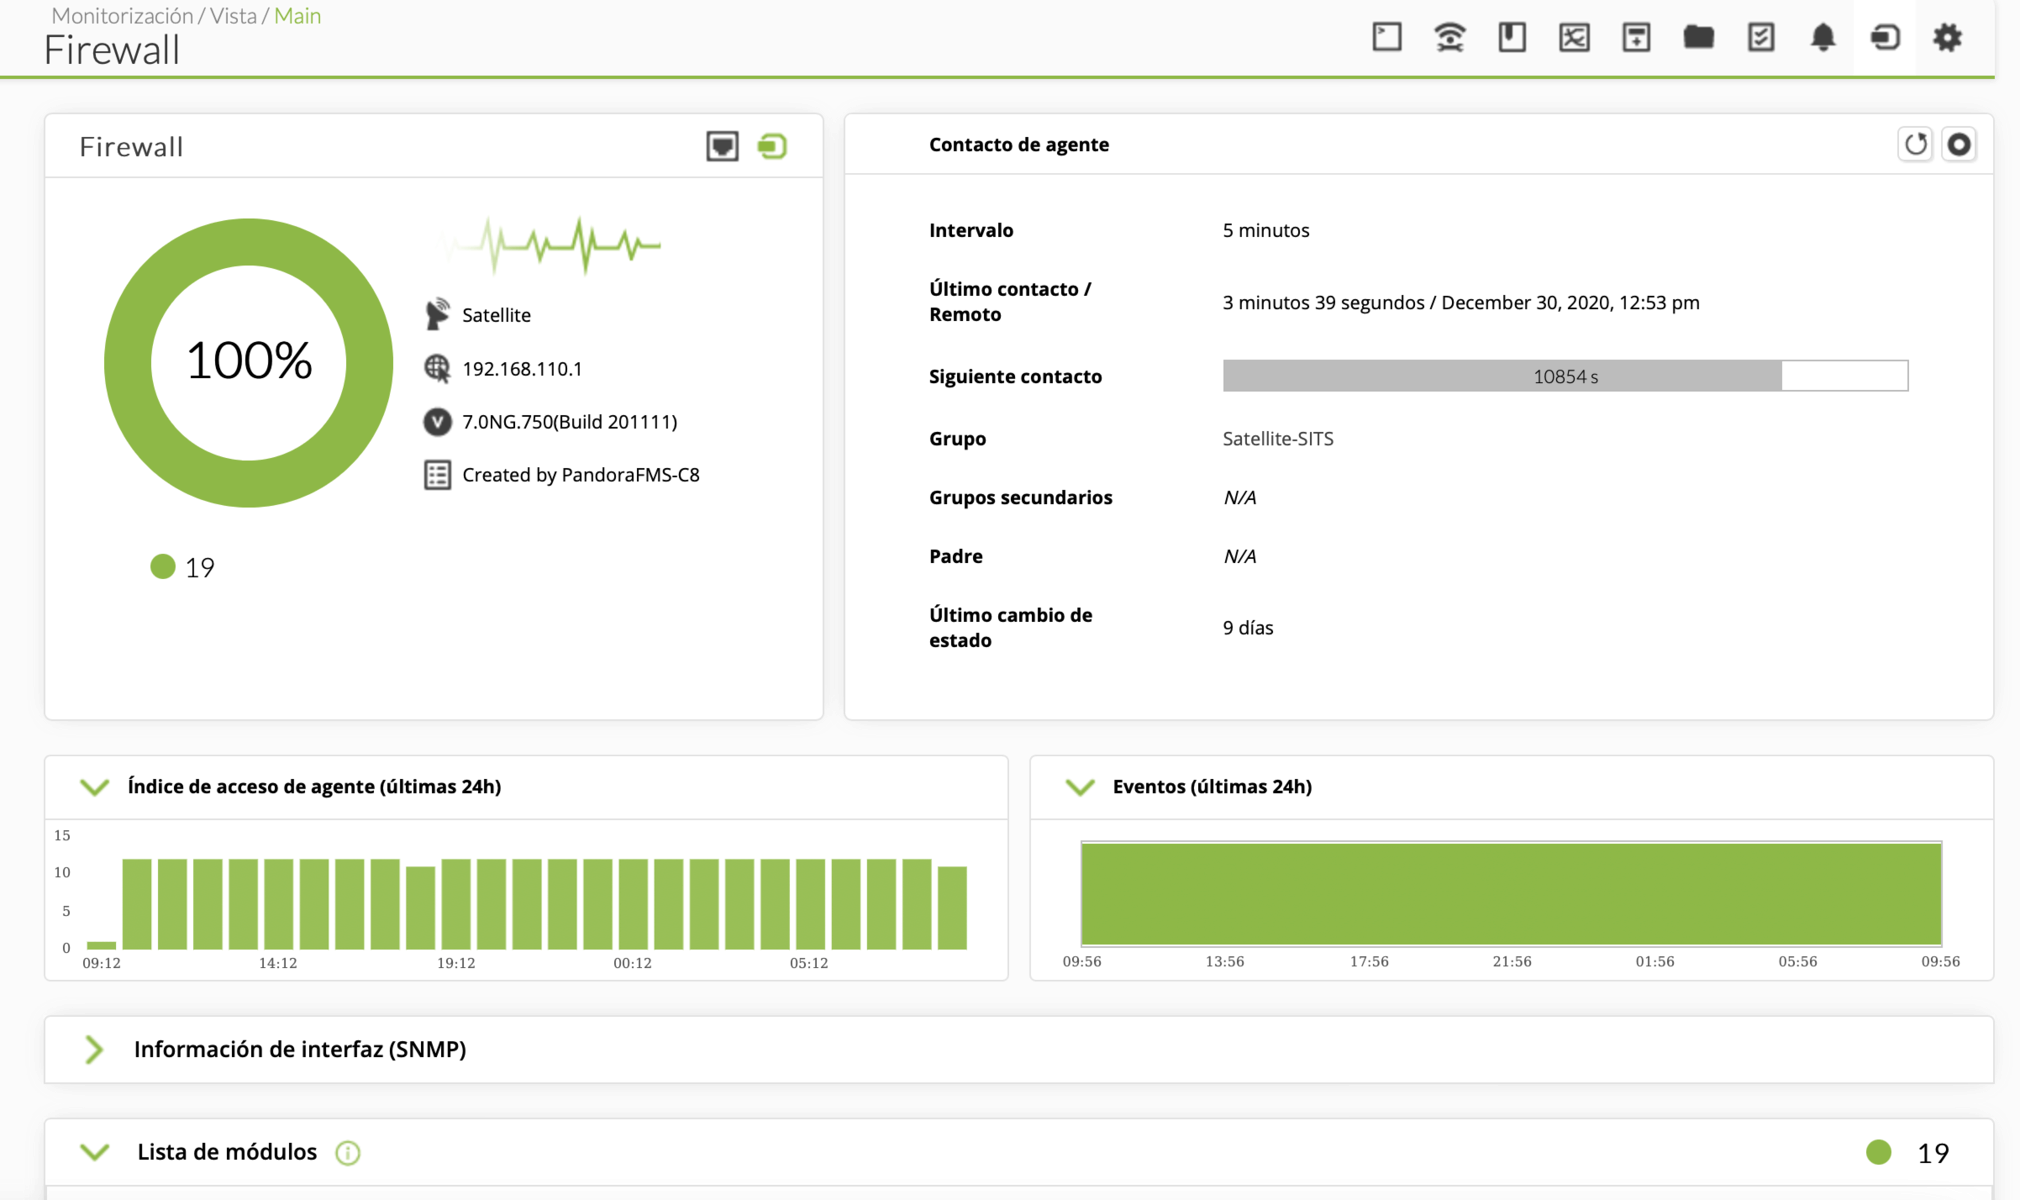Image resolution: width=2020 pixels, height=1200 pixels.
Task: Click the Padre N/A value
Action: click(1239, 556)
